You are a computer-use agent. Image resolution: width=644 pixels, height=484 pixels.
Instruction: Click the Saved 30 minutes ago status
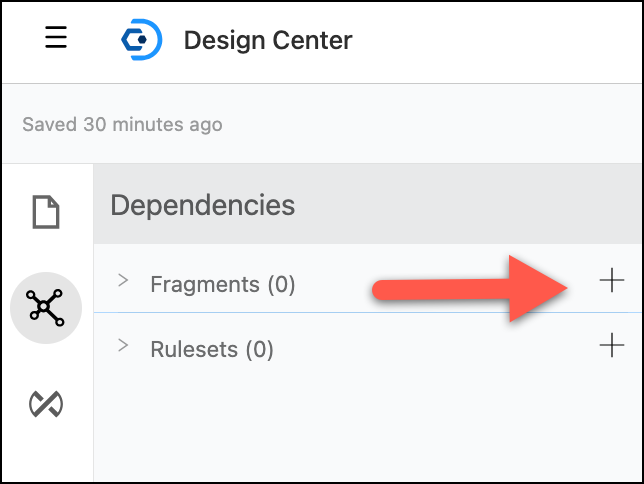122,125
